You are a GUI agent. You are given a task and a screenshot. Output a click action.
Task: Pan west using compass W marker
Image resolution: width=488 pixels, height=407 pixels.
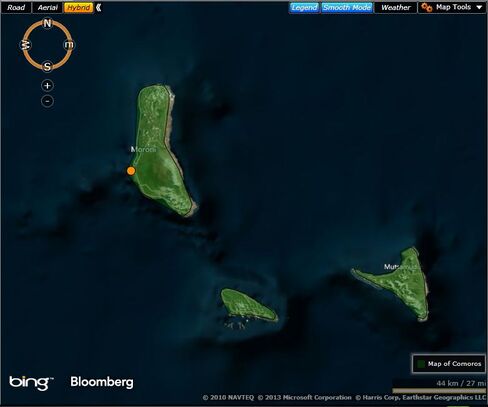pos(26,45)
